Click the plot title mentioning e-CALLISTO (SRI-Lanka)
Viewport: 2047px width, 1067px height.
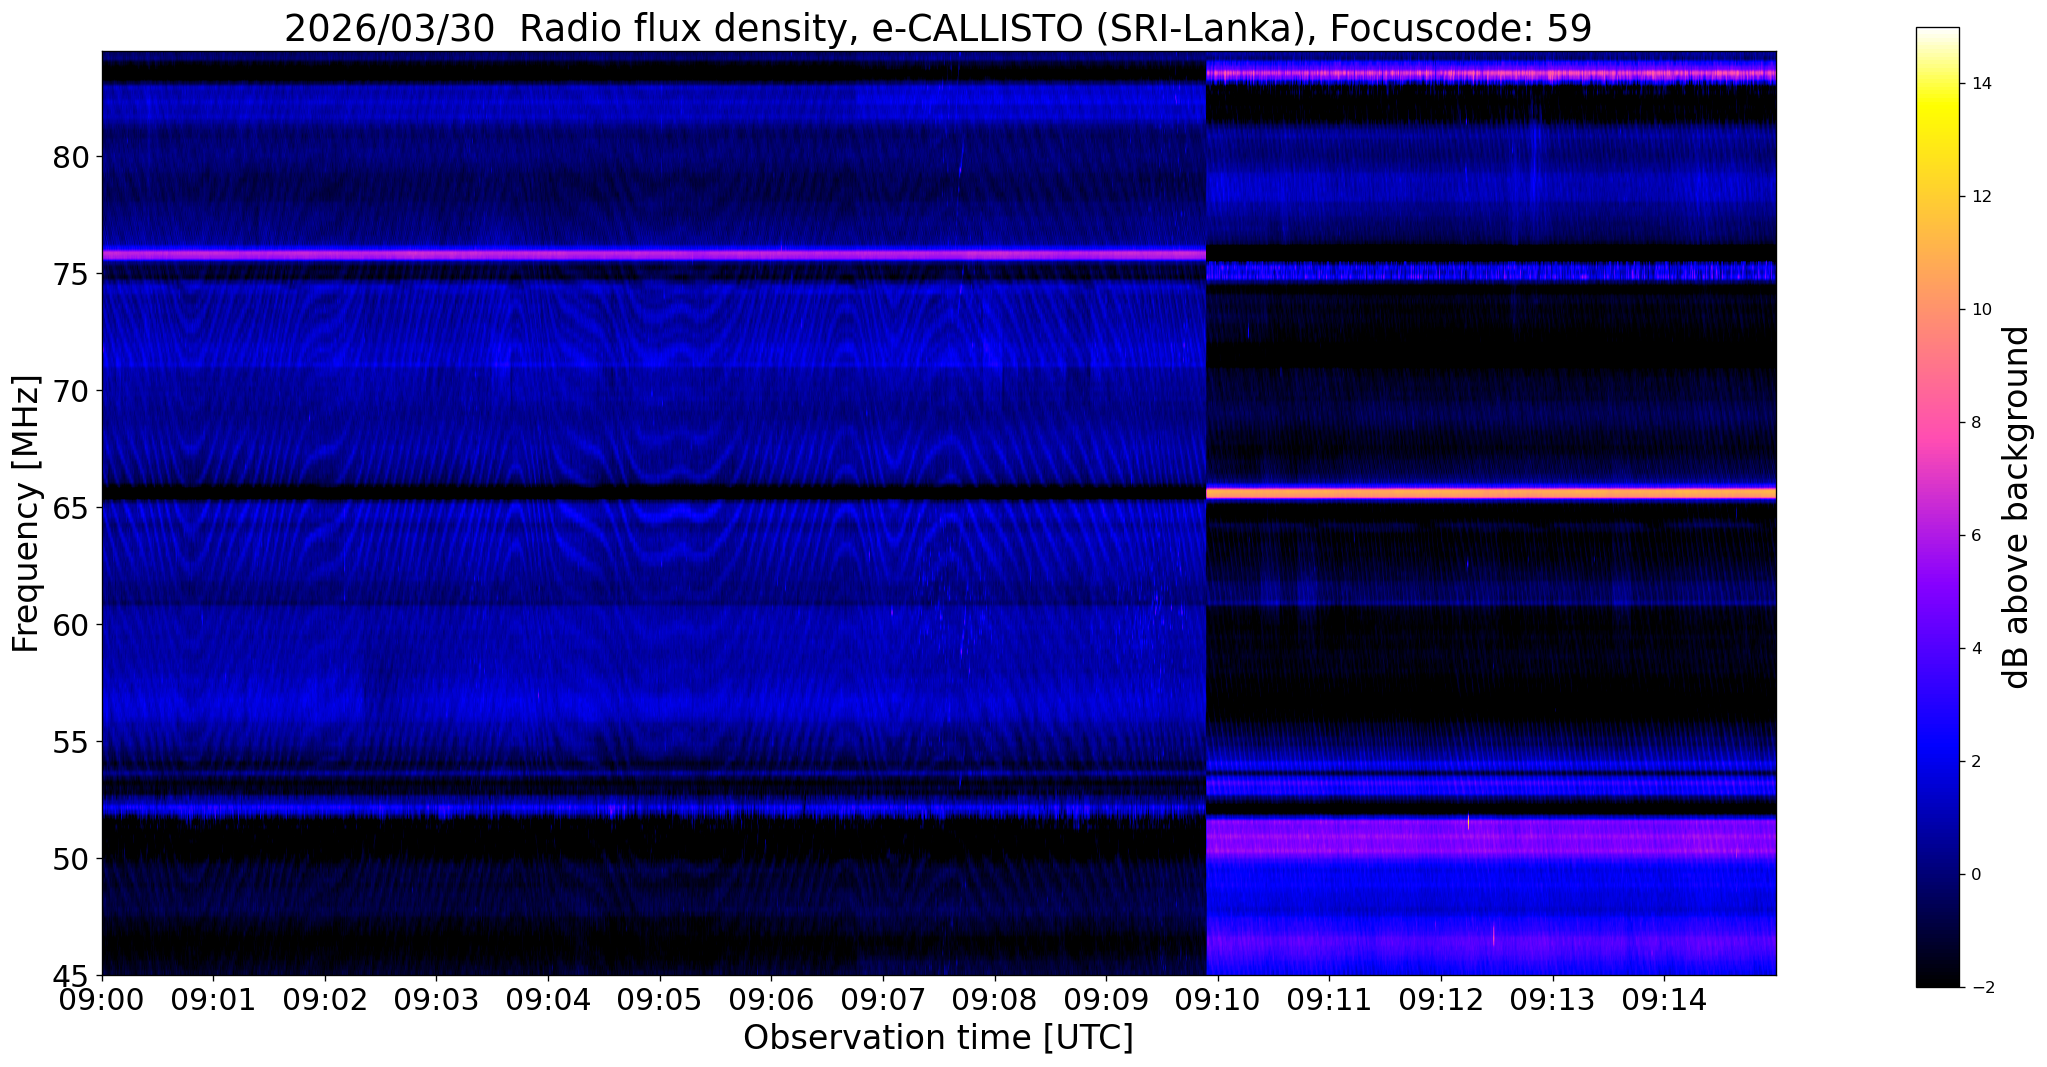[938, 28]
